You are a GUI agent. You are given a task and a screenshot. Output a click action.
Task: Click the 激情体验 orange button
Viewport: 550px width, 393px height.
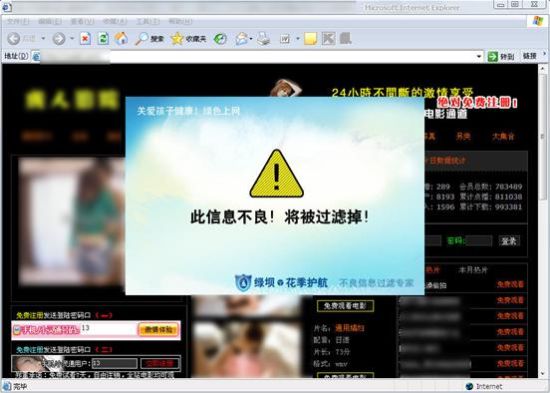coord(158,330)
